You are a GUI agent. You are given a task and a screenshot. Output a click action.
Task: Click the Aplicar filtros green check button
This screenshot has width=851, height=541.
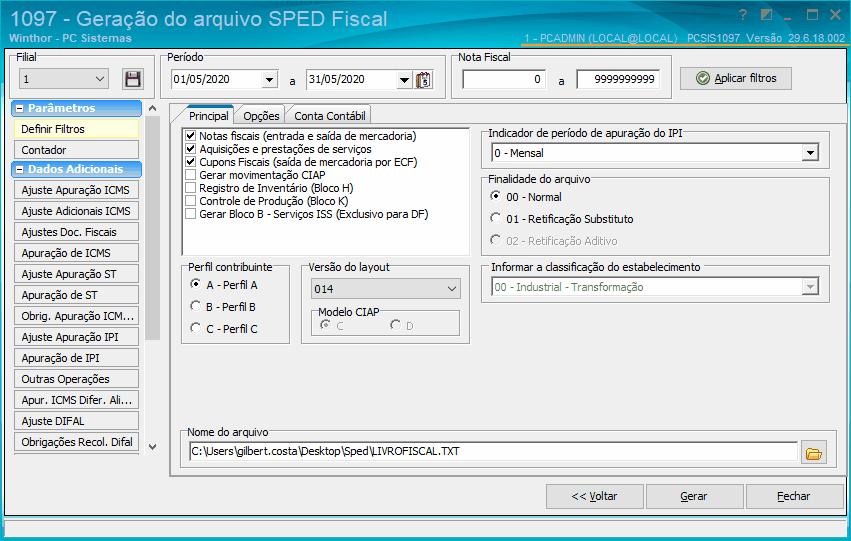735,78
